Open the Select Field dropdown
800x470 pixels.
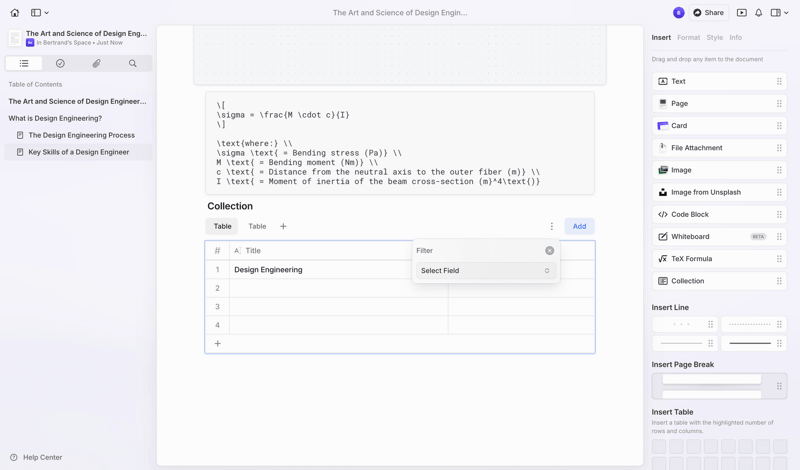(x=485, y=271)
